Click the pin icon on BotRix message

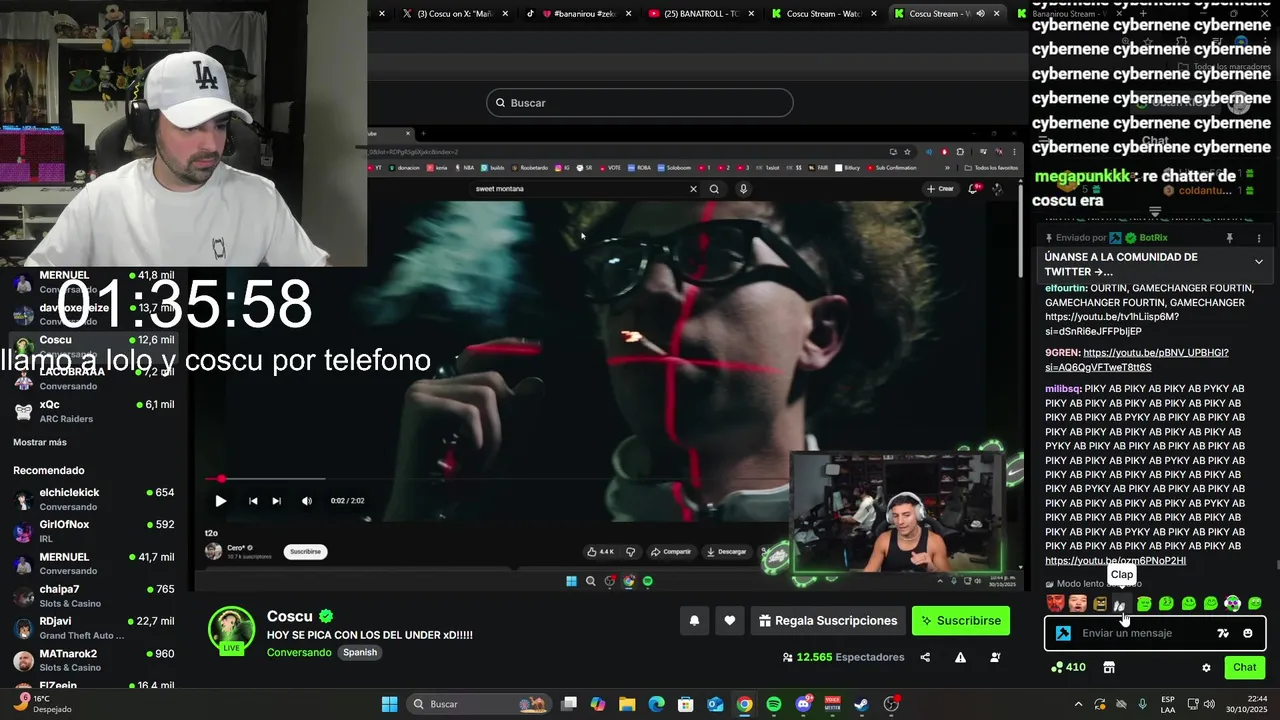click(x=1230, y=238)
